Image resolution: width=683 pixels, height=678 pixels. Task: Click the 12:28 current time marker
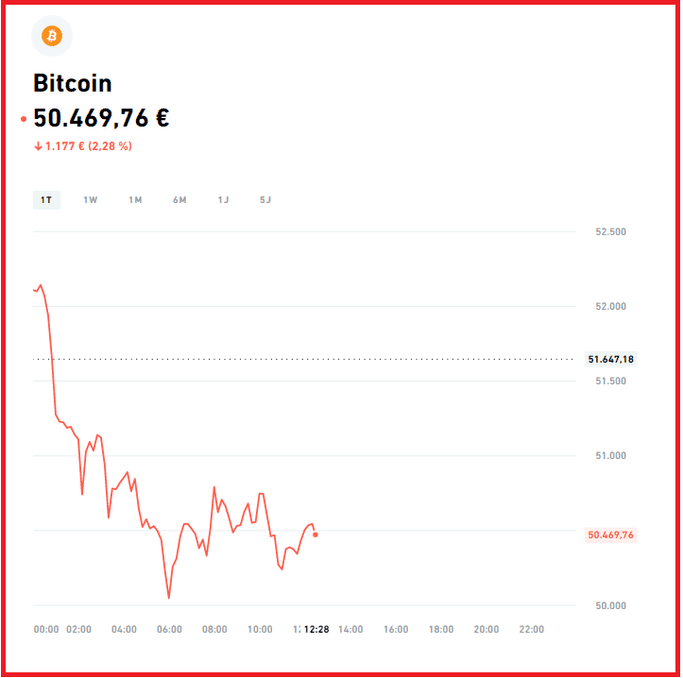pos(316,629)
